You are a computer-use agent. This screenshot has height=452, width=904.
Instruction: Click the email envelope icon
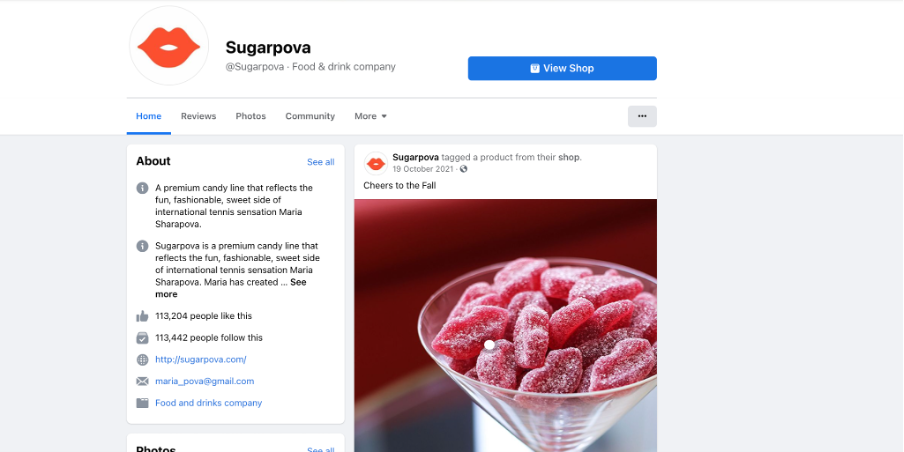[142, 381]
